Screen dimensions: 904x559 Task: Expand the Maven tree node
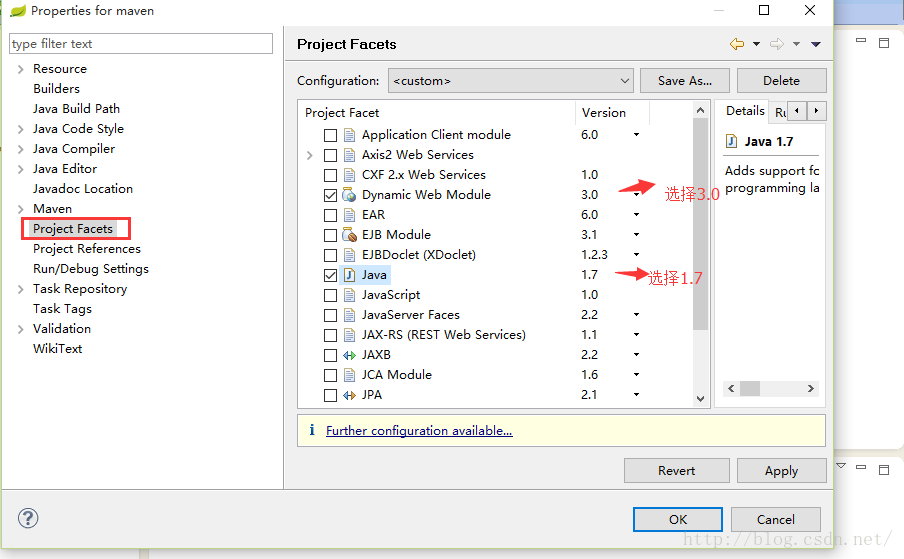click(x=21, y=209)
